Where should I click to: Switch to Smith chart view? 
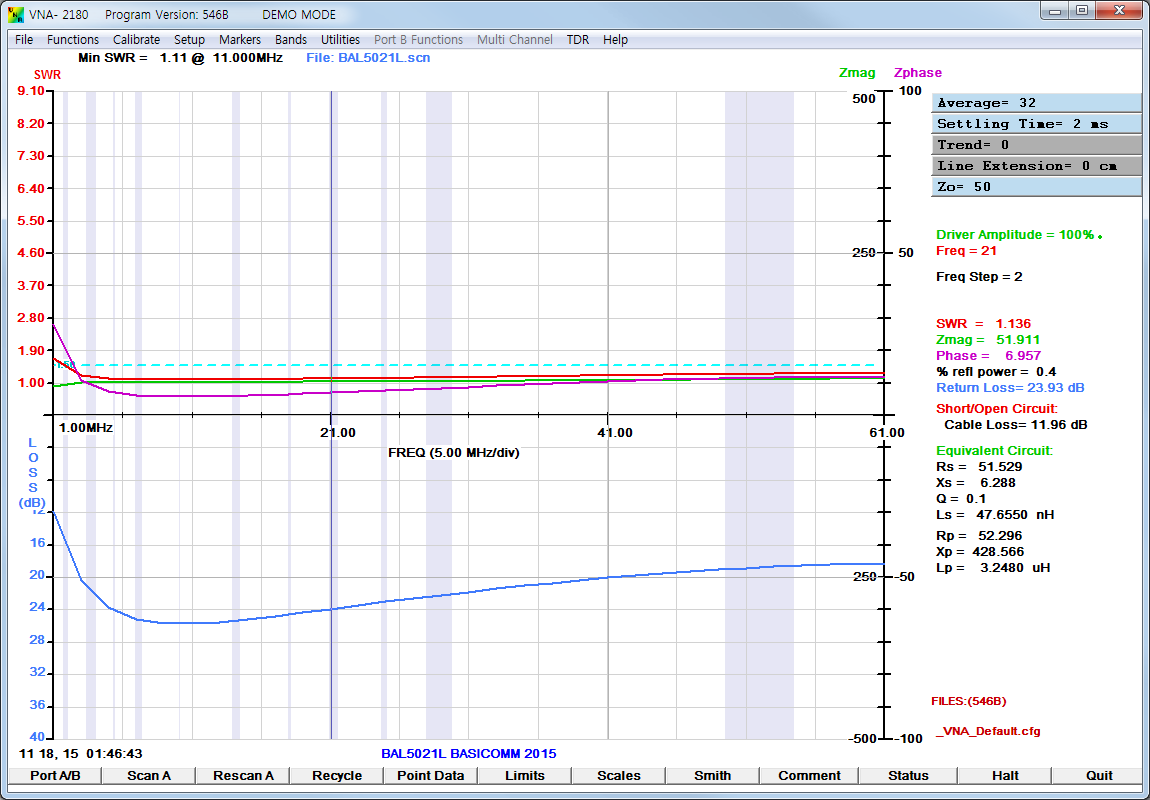713,775
